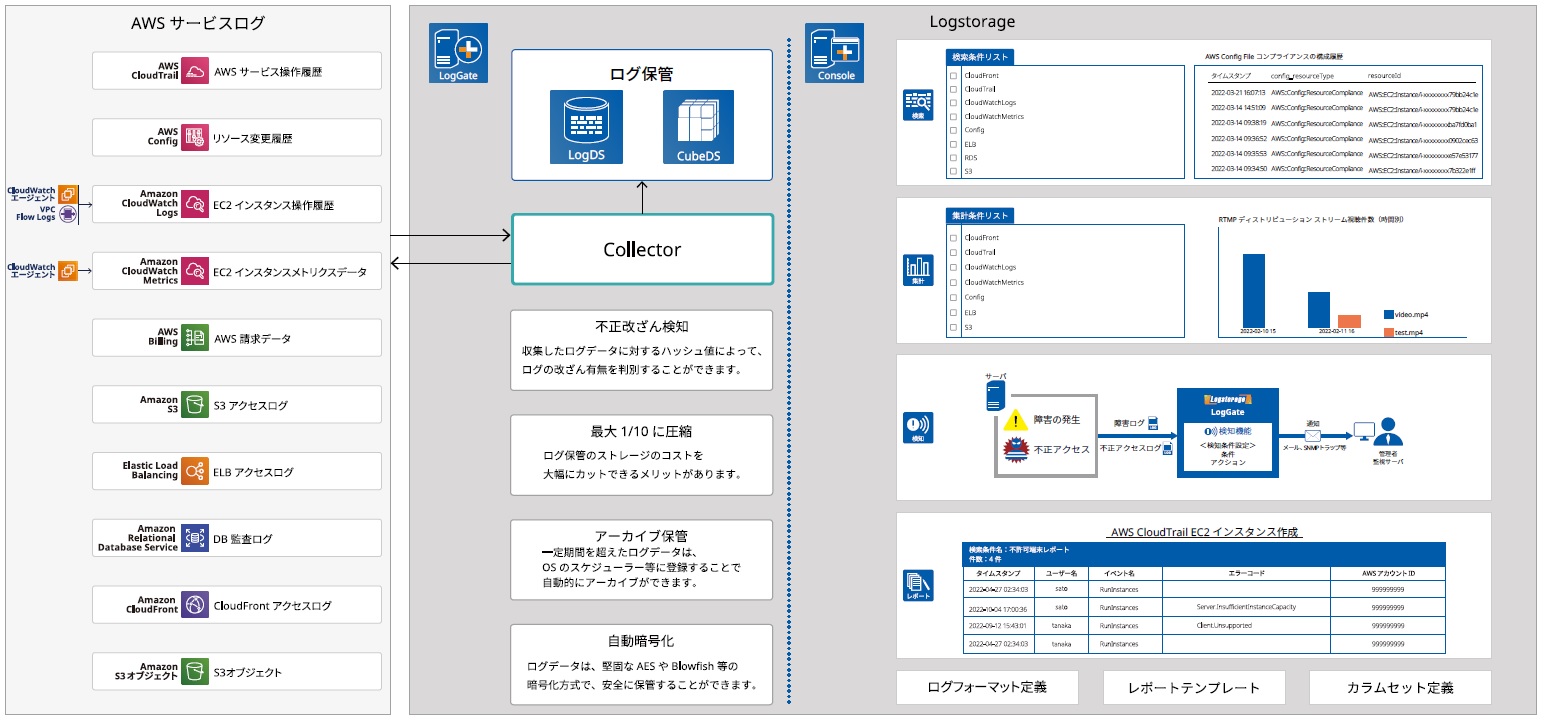Click the タイムスタンプ column header in the report table
Viewport: 1544px width, 724px height.
(x=998, y=573)
